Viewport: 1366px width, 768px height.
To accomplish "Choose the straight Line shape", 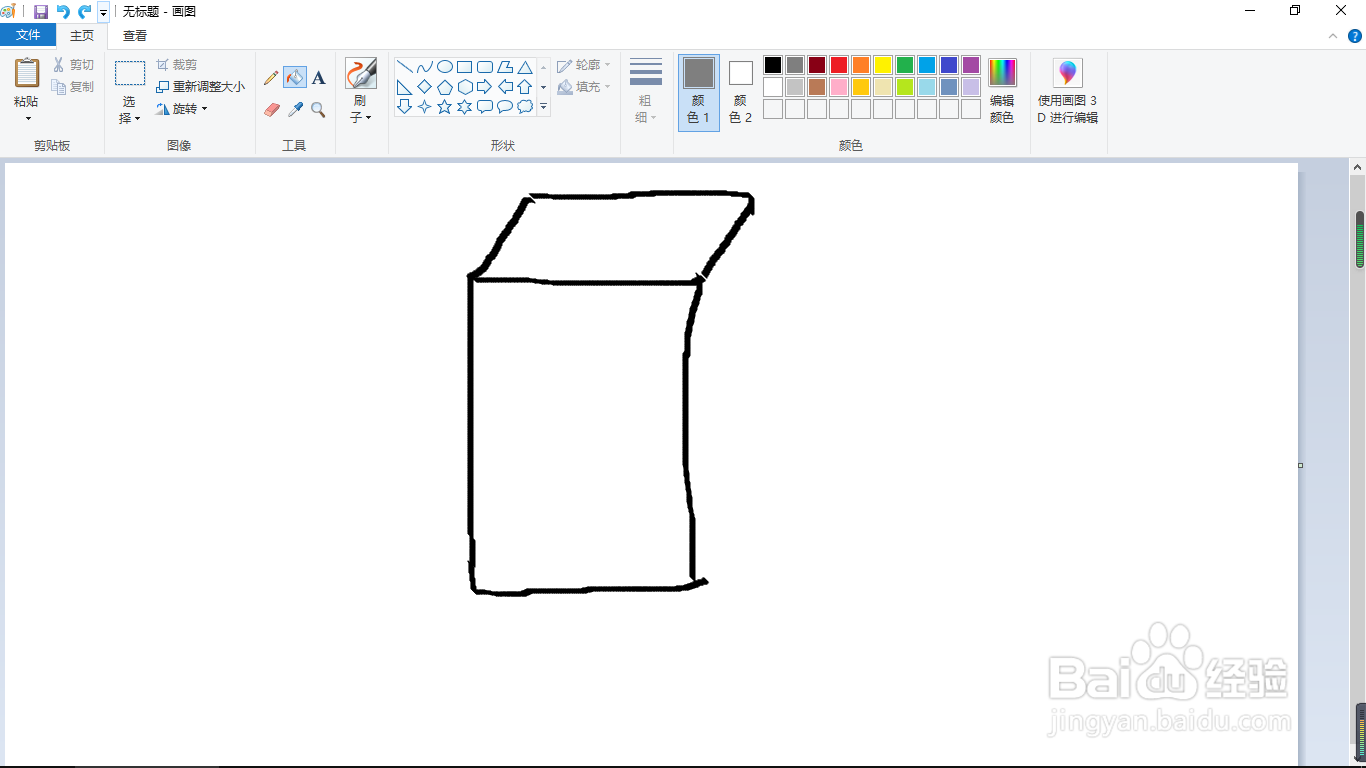I will point(405,67).
